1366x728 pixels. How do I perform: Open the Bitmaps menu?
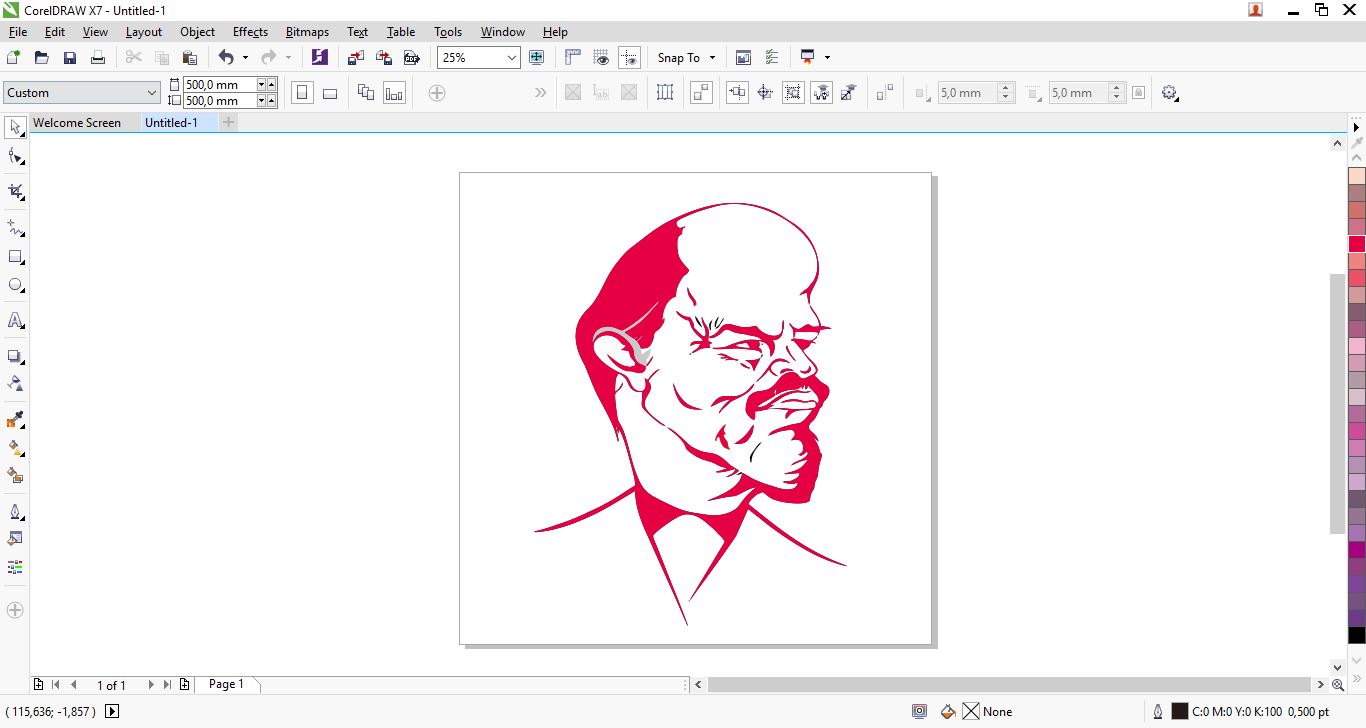coord(307,32)
